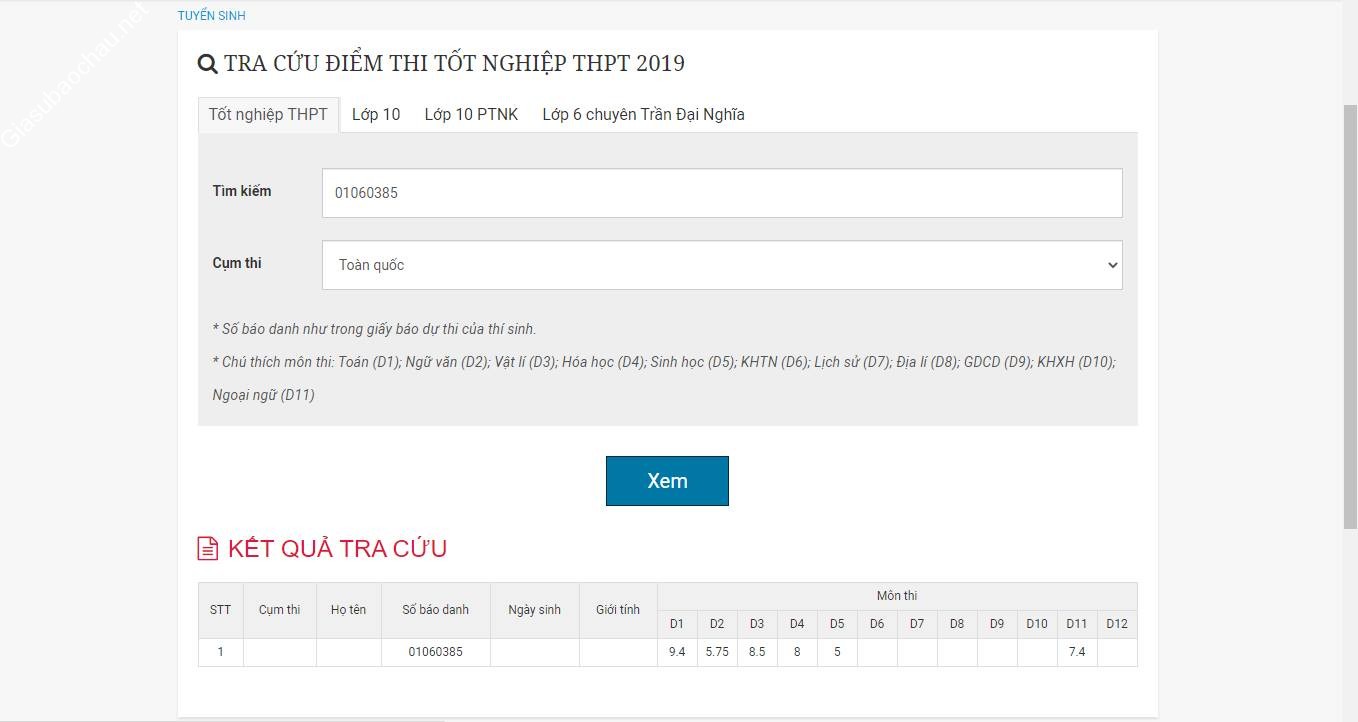
Task: Click the D2 score cell 5.75
Action: (x=717, y=652)
